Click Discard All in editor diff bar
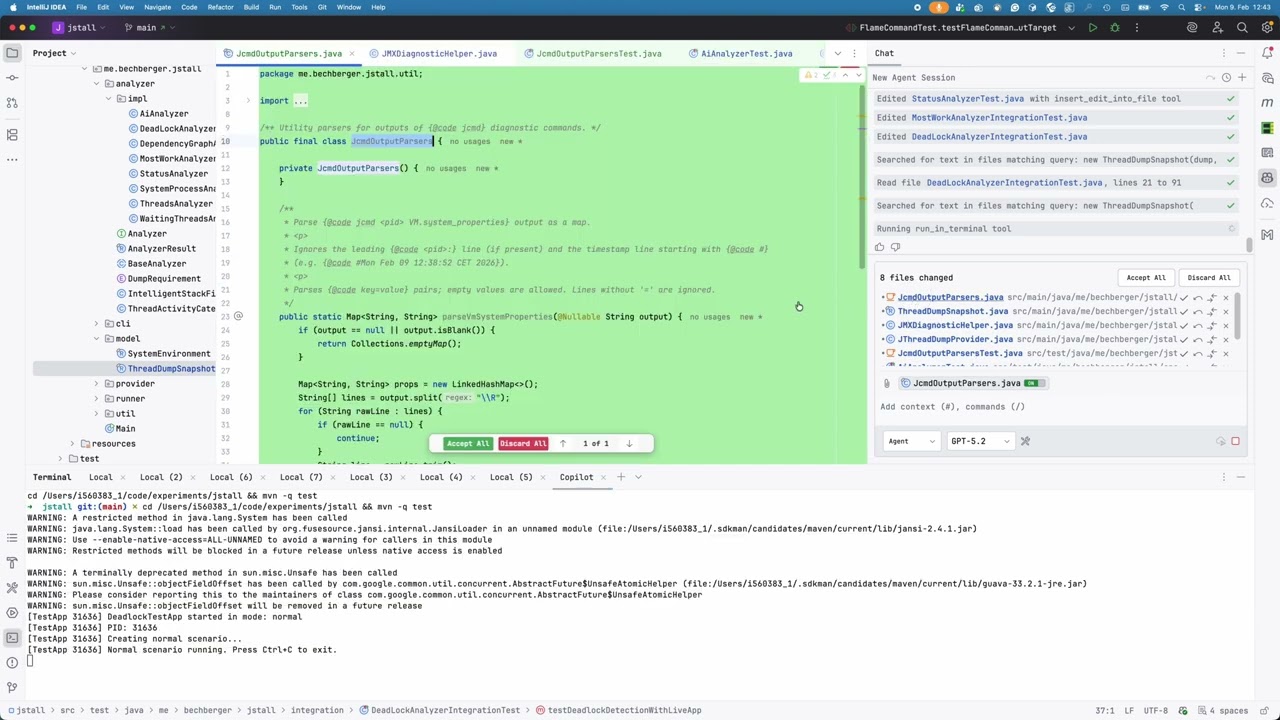 pos(523,443)
